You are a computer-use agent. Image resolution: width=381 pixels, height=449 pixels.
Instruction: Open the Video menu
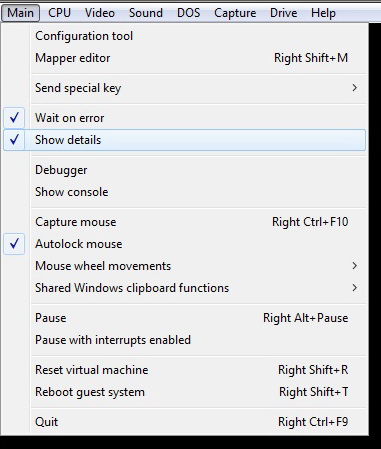click(x=100, y=13)
